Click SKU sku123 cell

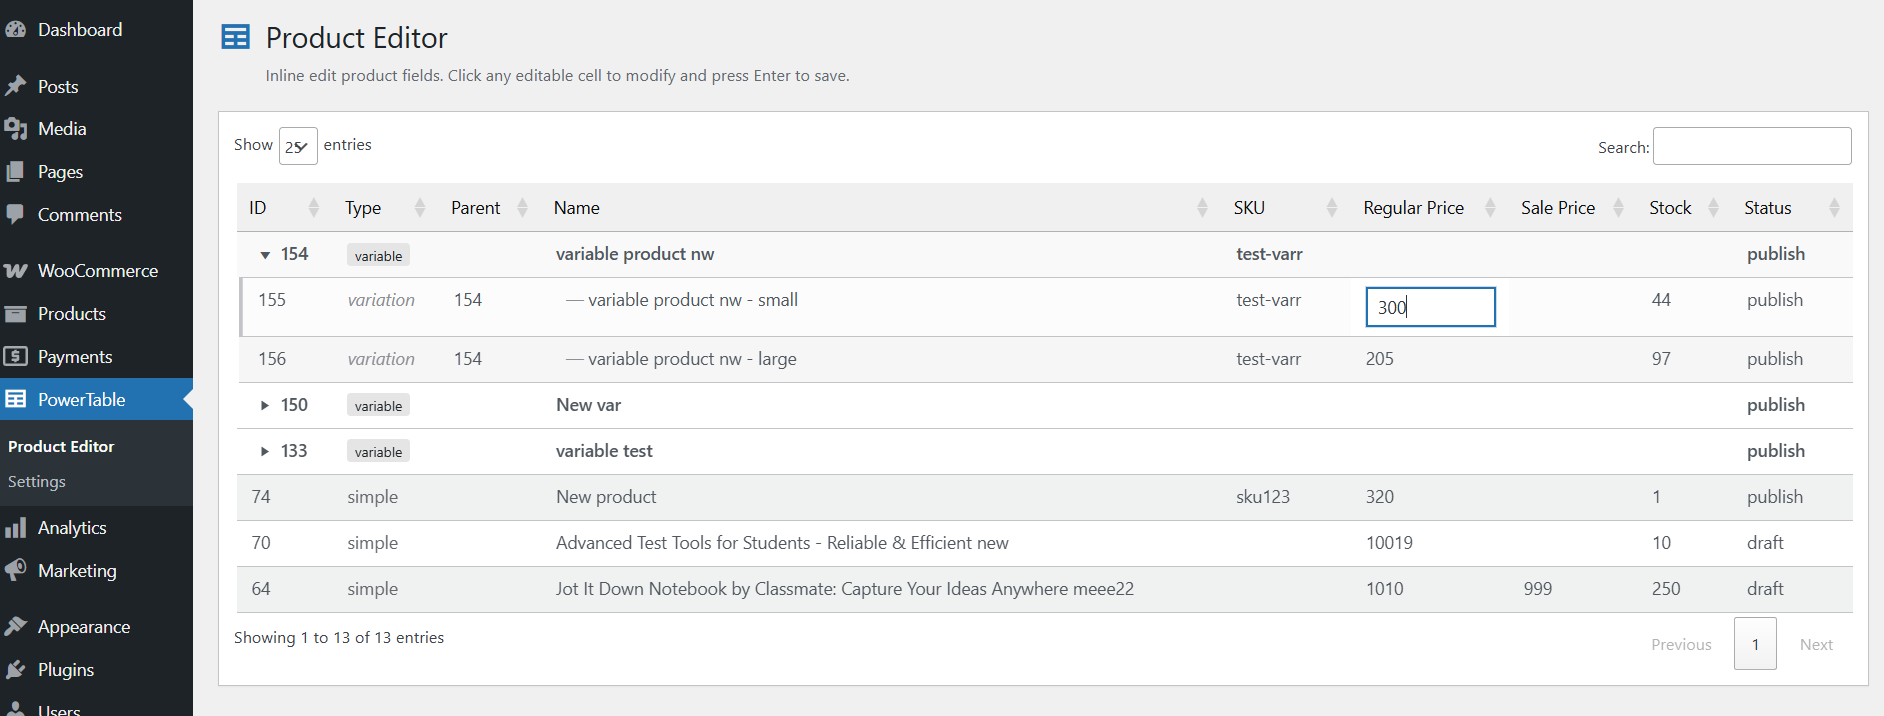pos(1263,497)
